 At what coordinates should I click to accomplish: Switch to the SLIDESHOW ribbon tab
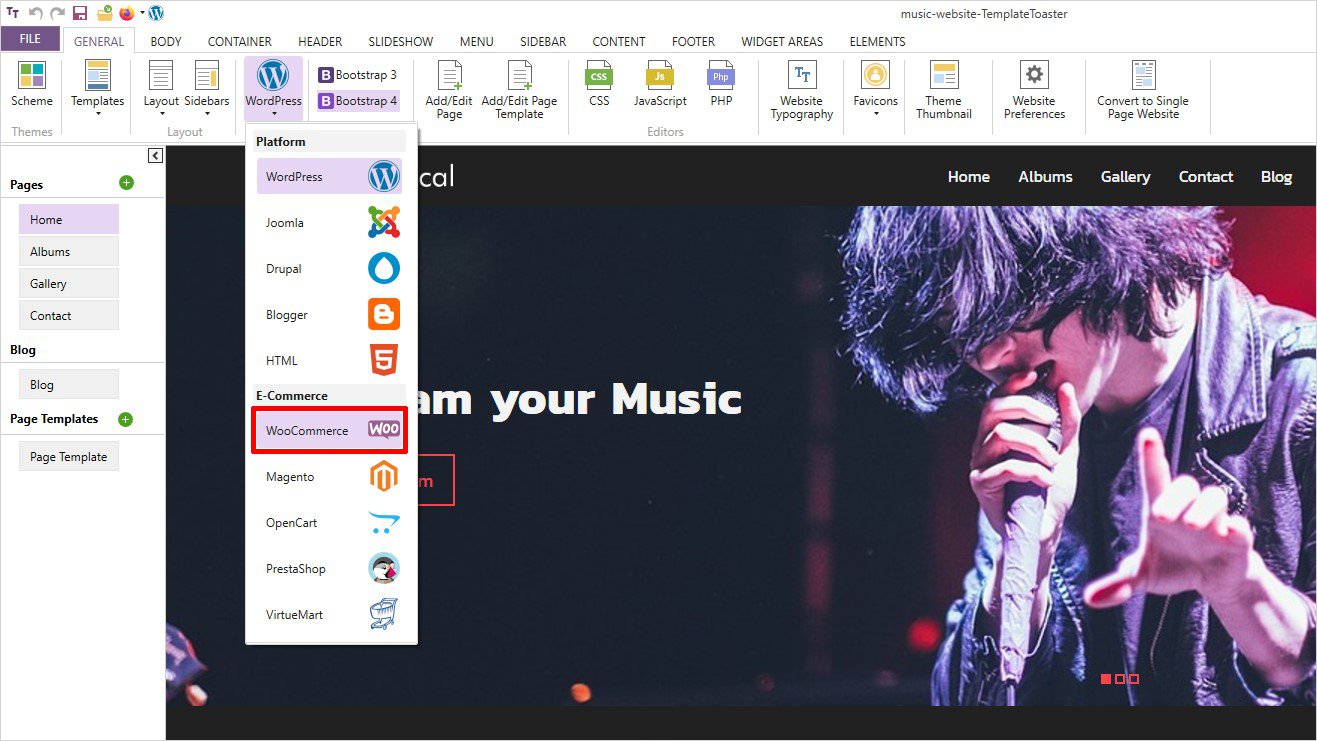pos(400,42)
